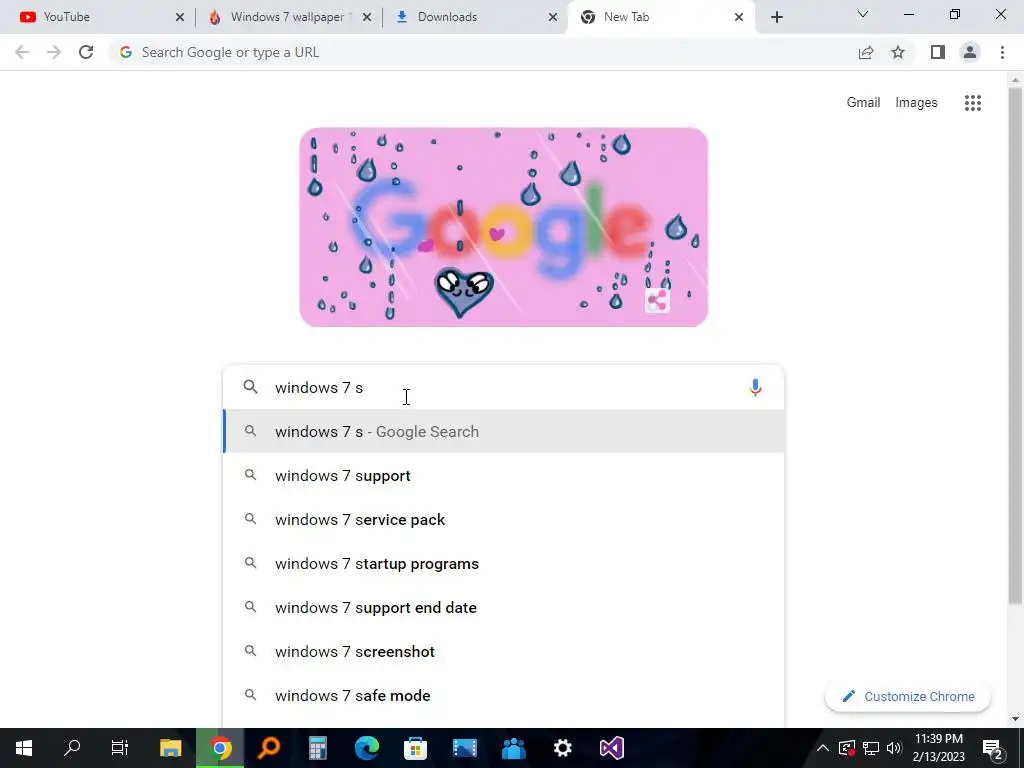Open Microsoft Store from taskbar

click(415, 748)
